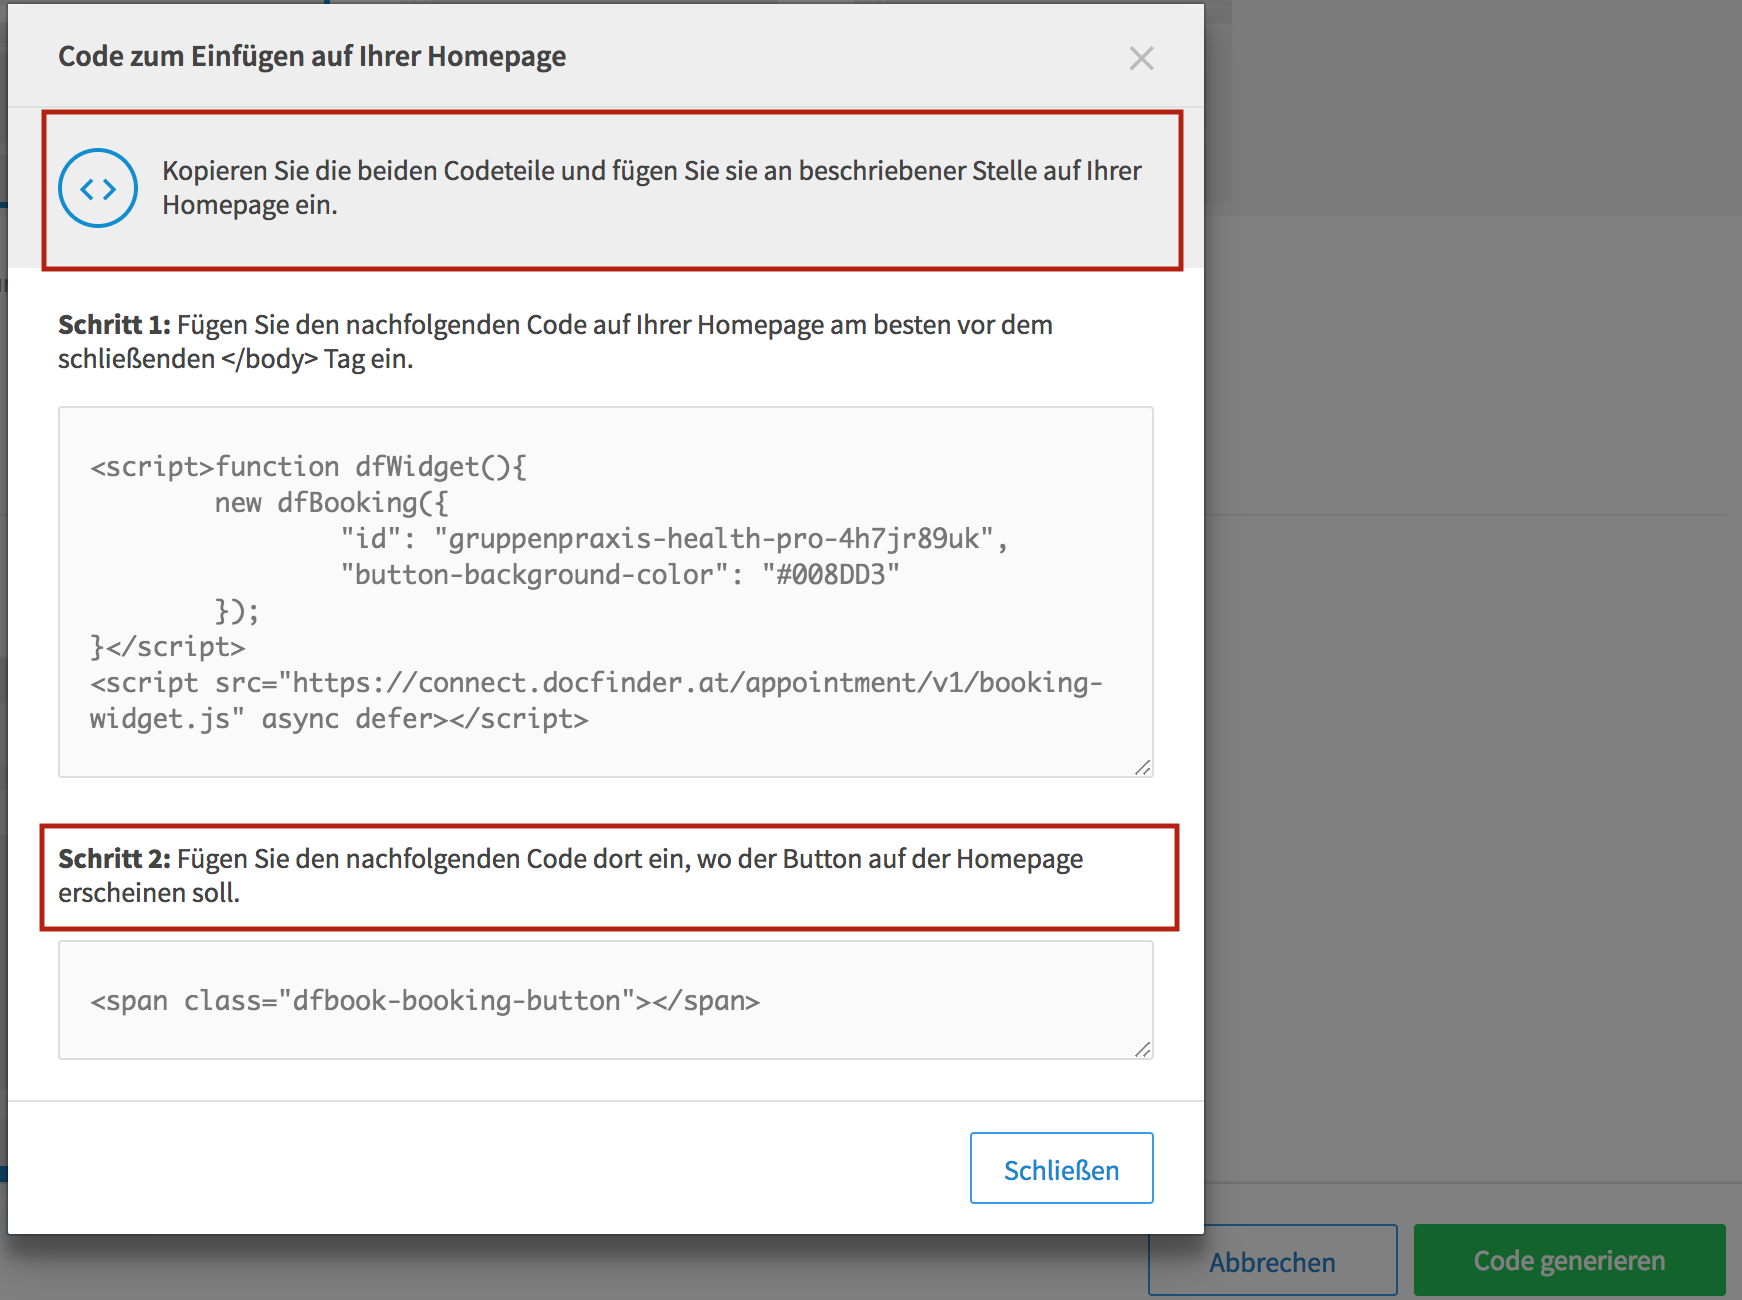Screen dimensions: 1742x1300
Task: Close the code dialog with the X icon
Action: (1141, 58)
